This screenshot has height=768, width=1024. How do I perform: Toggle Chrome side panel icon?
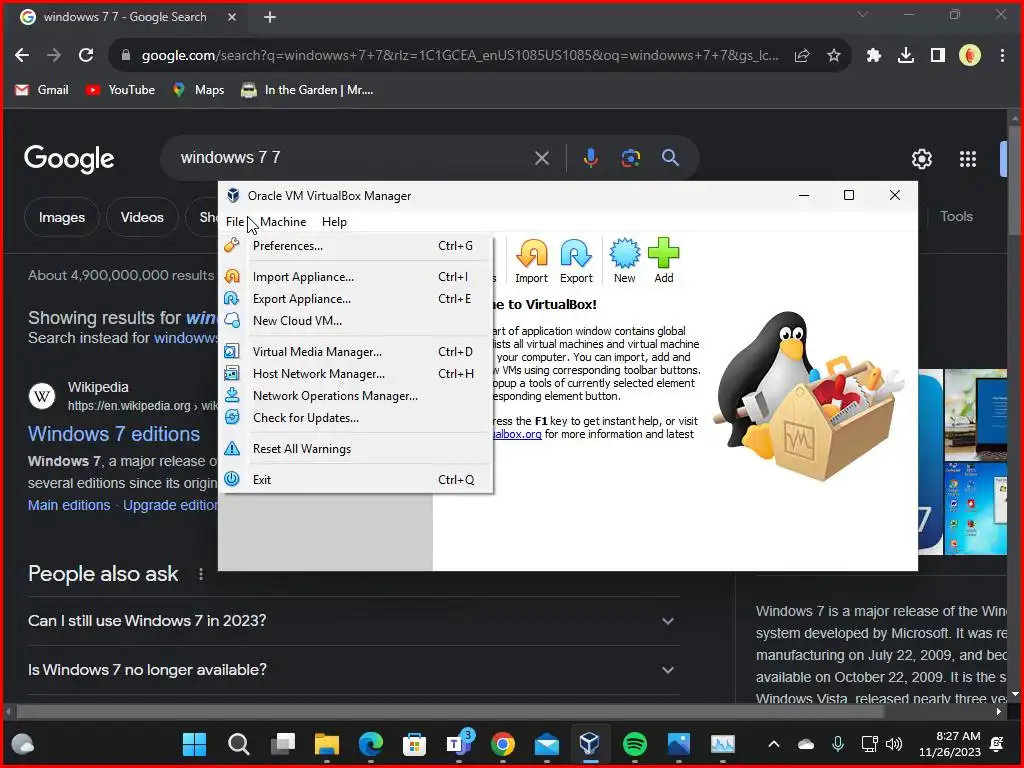938,56
